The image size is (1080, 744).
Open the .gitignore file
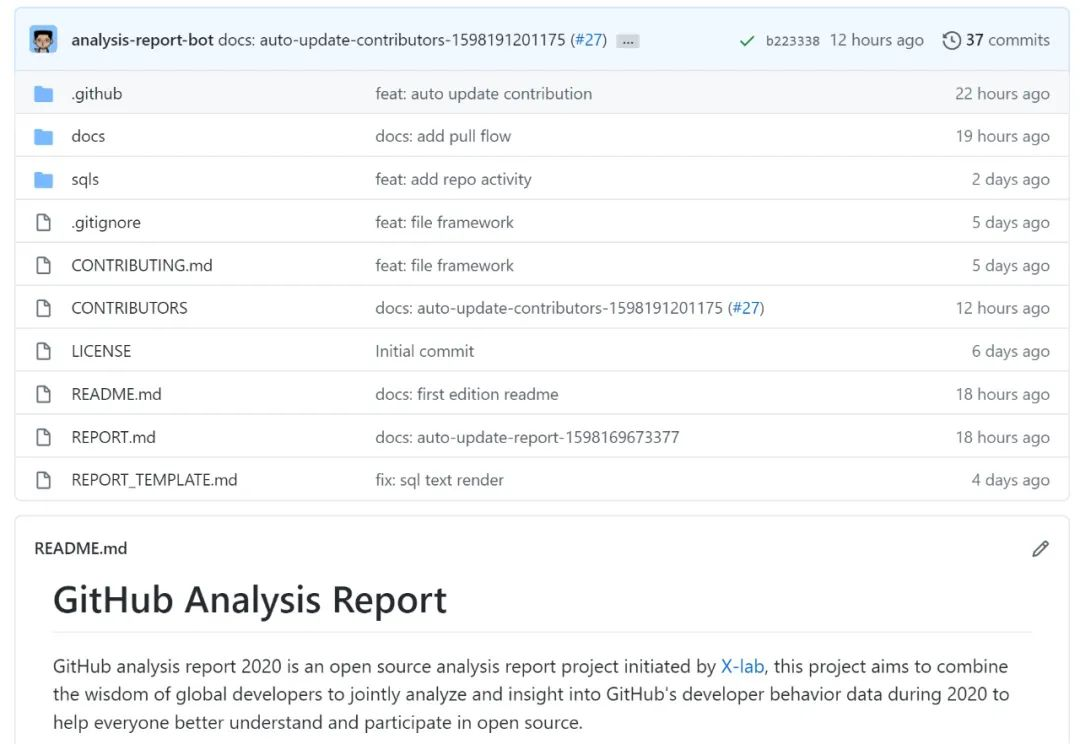pos(106,223)
